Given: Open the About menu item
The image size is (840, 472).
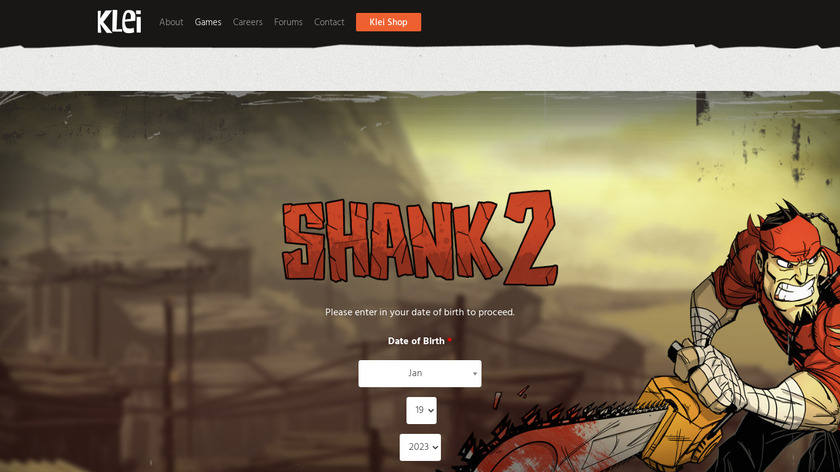Looking at the screenshot, I should click(171, 22).
